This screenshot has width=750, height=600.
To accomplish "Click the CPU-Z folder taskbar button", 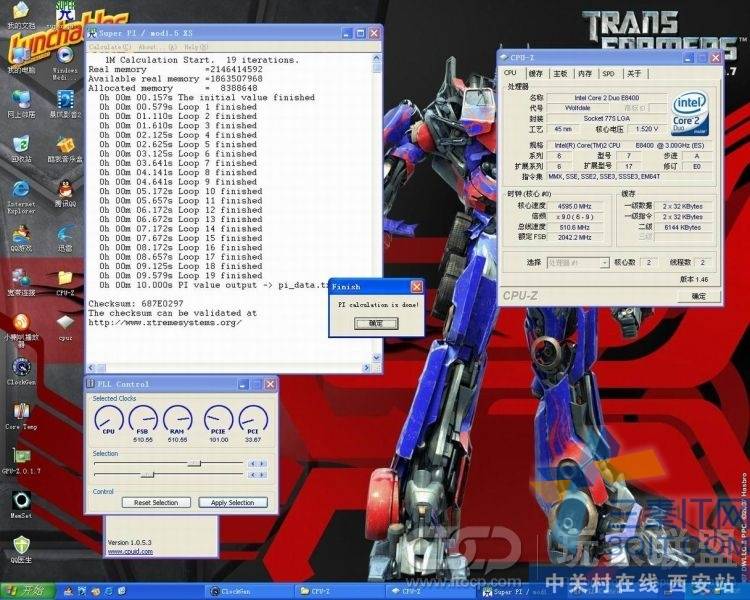I will click(340, 592).
